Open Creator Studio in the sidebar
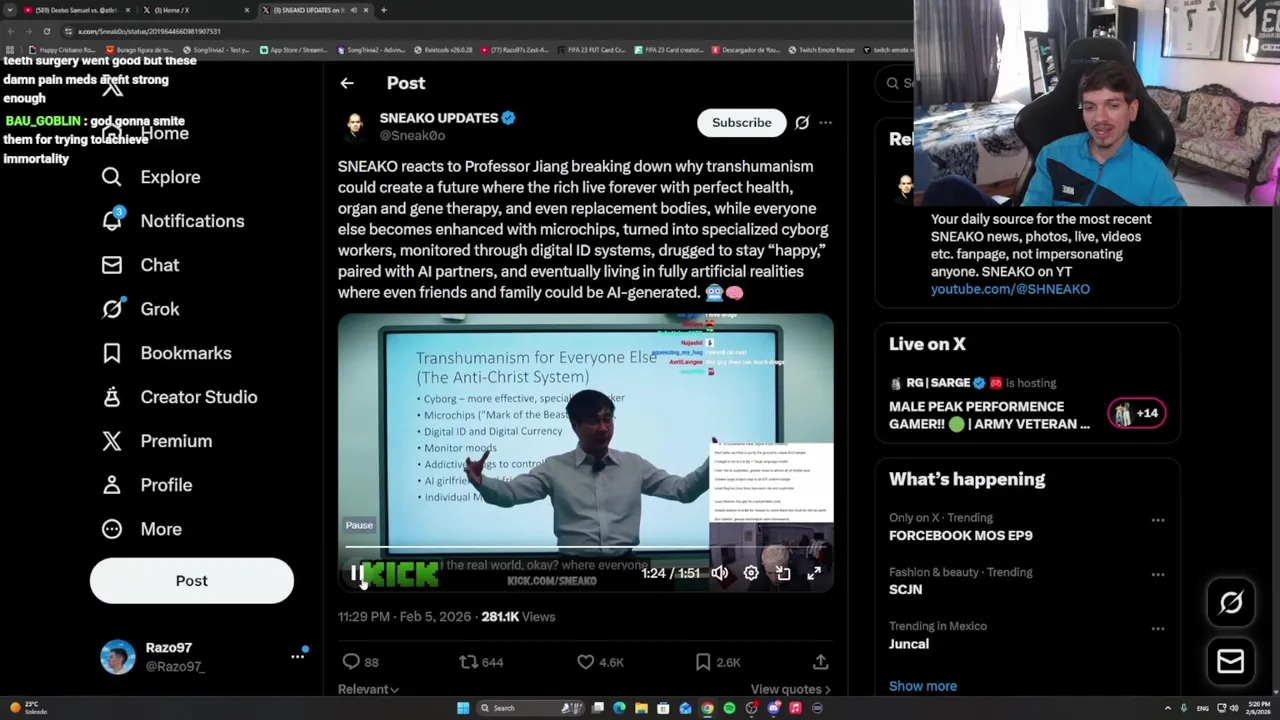 coord(180,397)
